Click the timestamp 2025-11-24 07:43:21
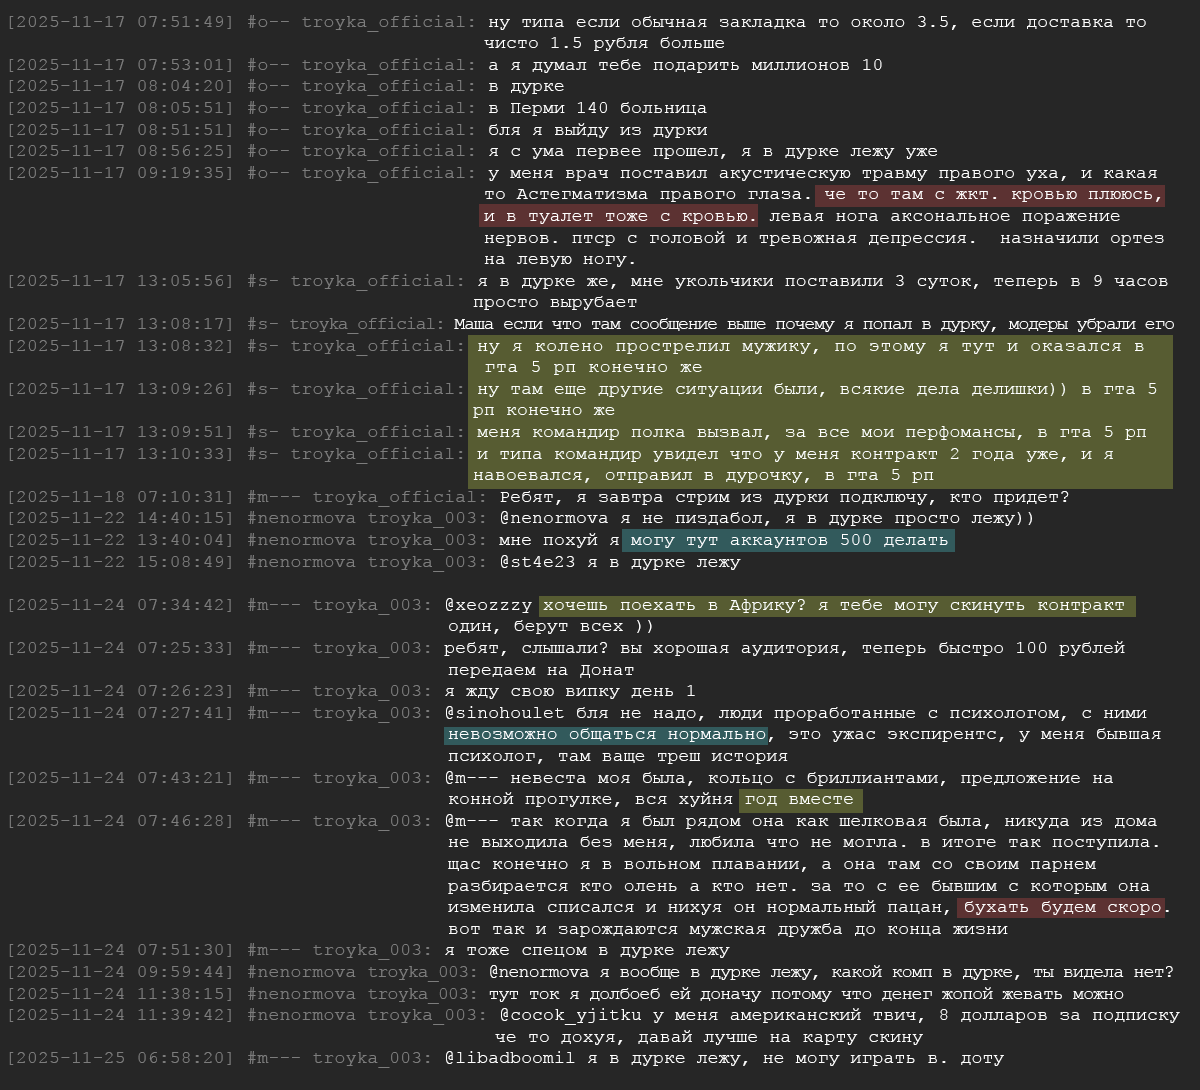This screenshot has width=1200, height=1090. (x=122, y=778)
